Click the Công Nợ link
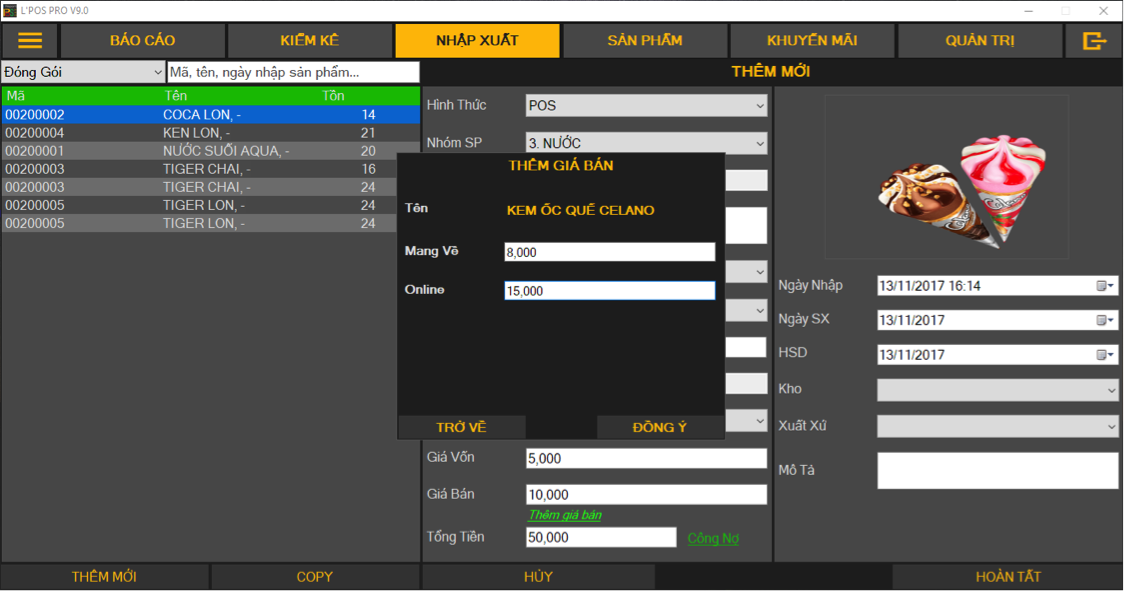This screenshot has height=591, width=1124. (x=713, y=539)
